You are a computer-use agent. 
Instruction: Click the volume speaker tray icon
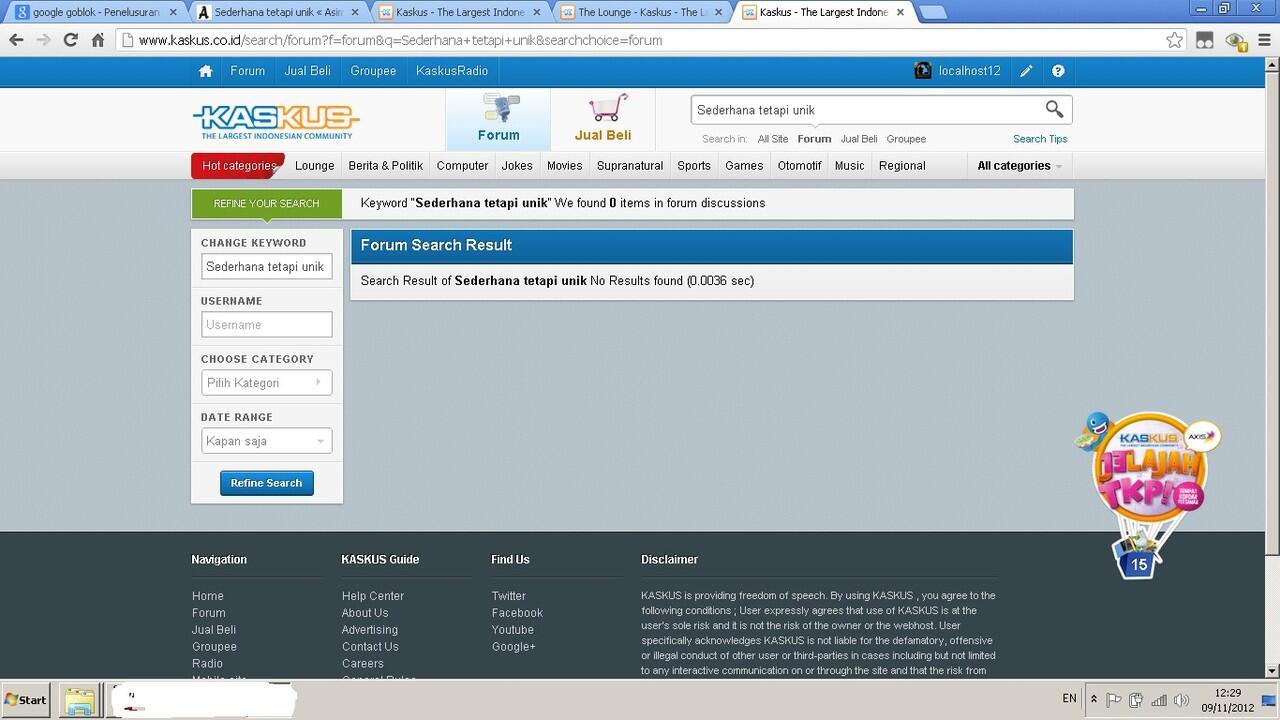pyautogui.click(x=1181, y=700)
